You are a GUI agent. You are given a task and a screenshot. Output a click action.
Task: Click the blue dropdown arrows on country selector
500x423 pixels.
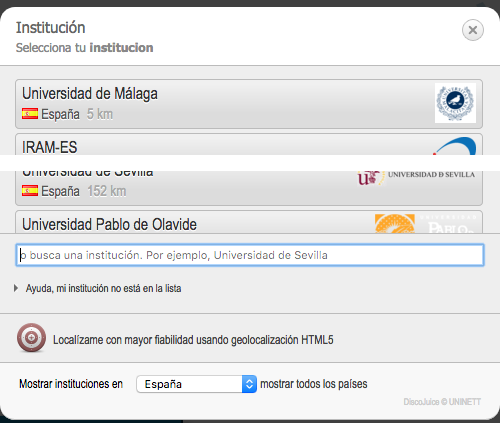(249, 384)
